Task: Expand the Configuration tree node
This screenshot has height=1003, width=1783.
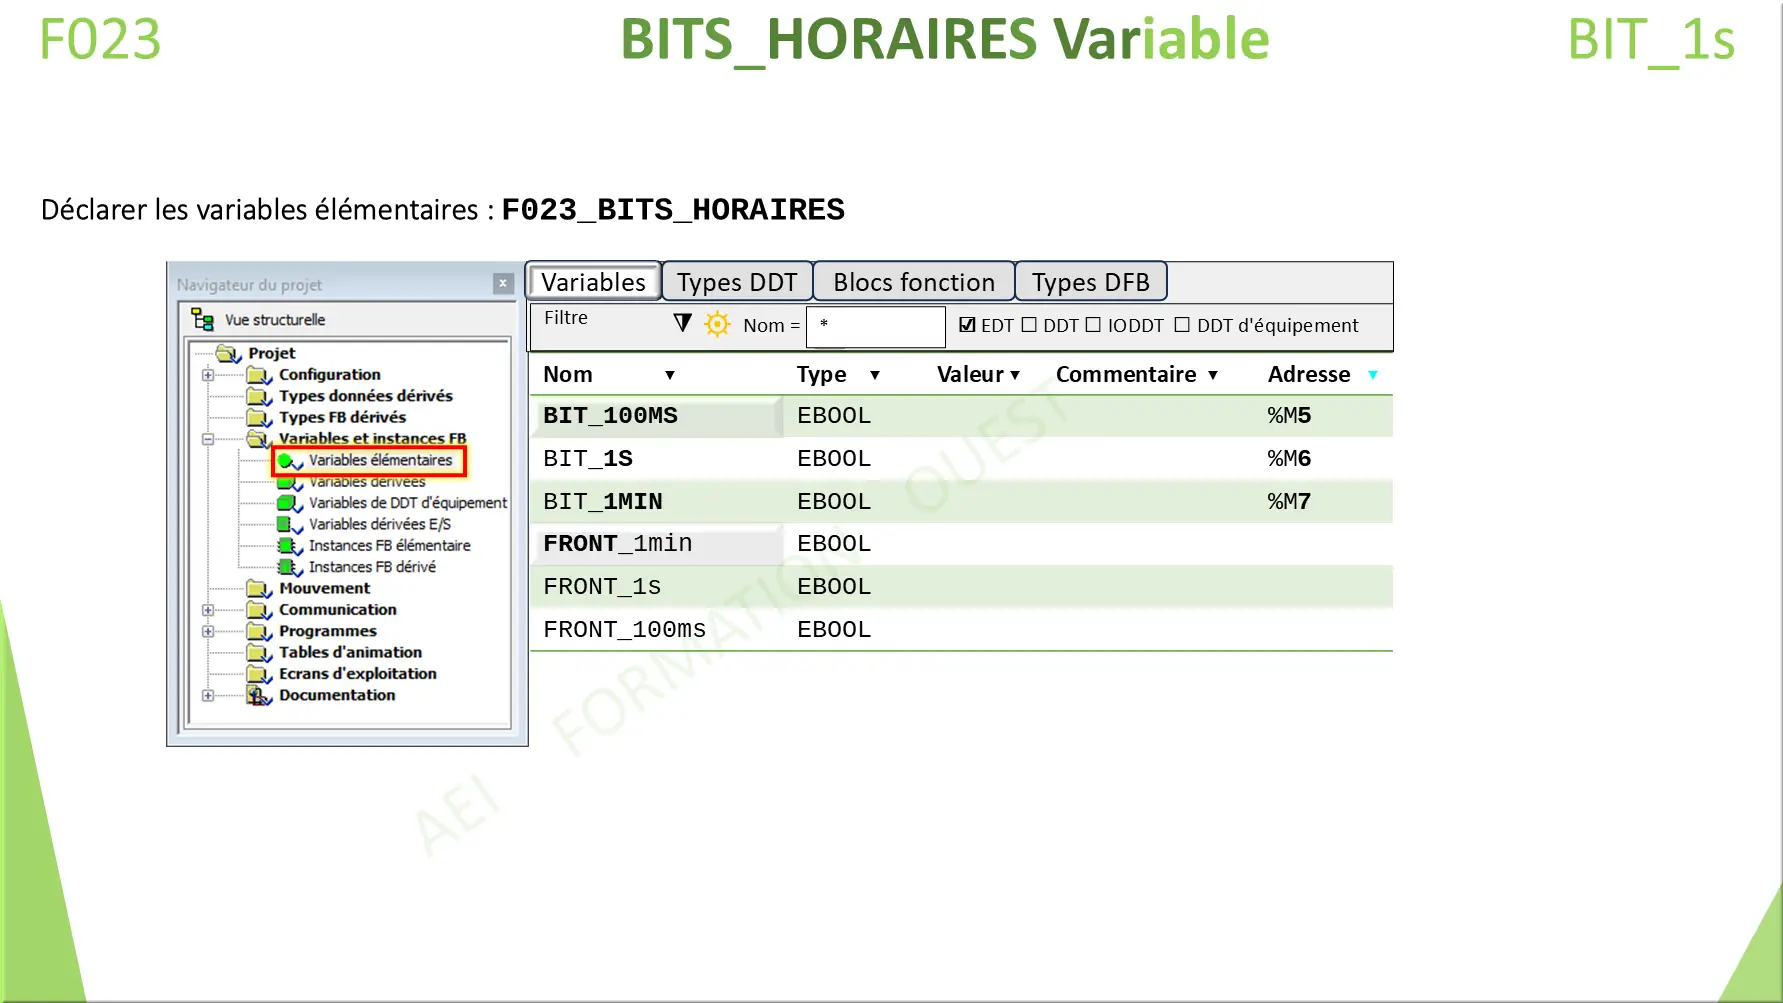Action: [x=208, y=376]
